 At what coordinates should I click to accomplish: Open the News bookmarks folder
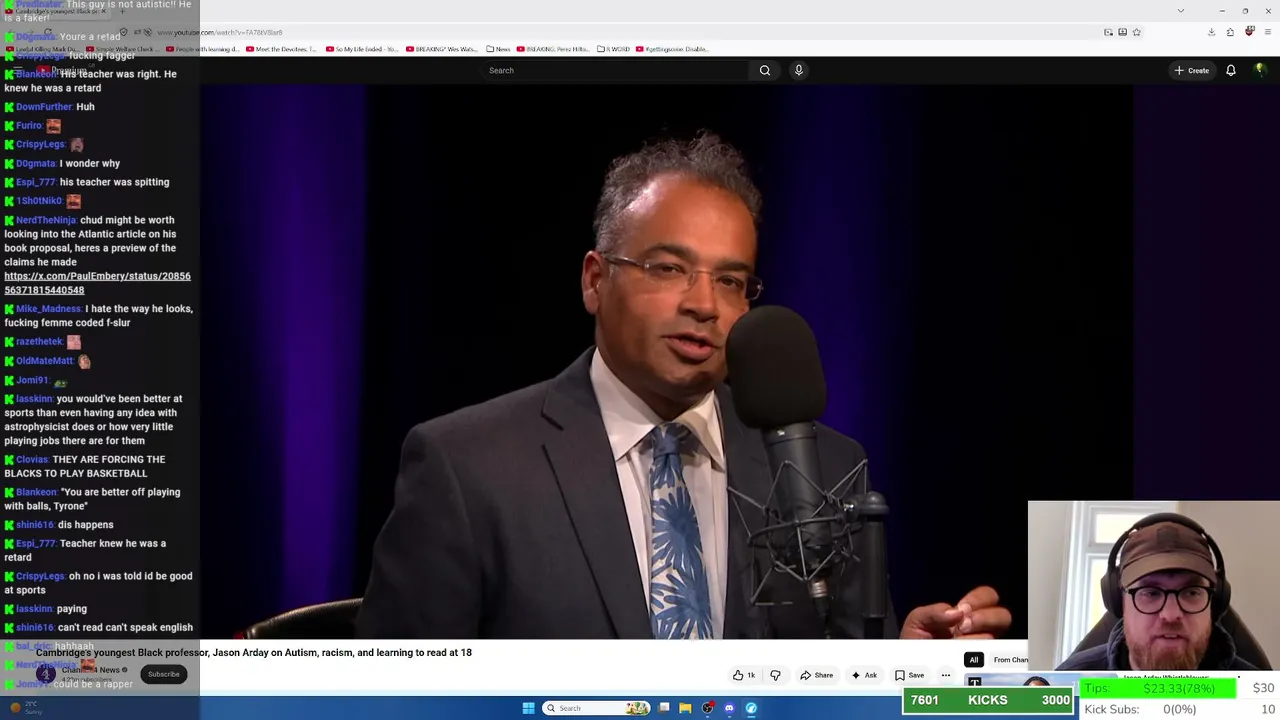click(498, 49)
